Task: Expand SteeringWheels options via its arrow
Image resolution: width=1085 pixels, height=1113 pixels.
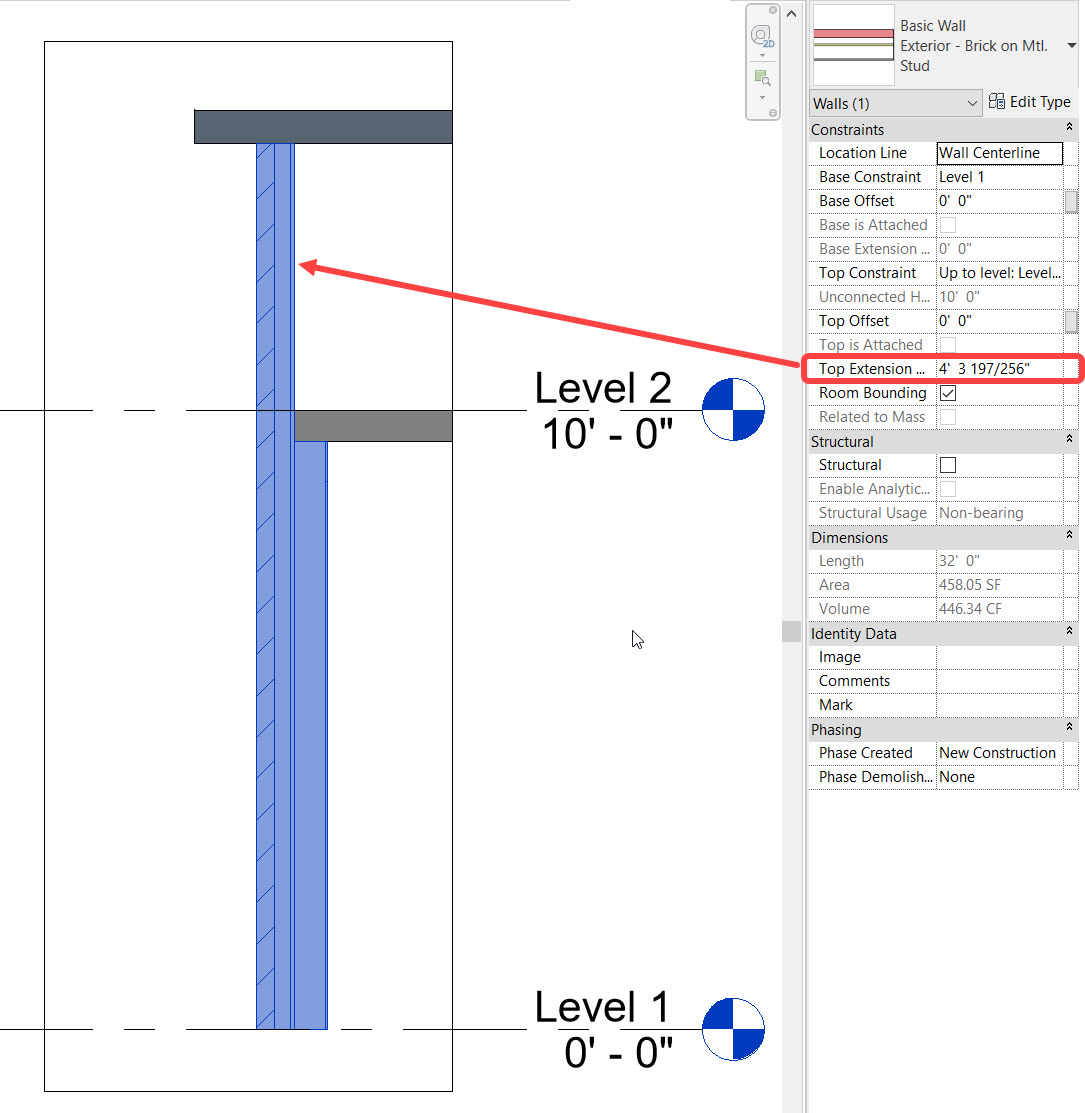Action: pyautogui.click(x=762, y=55)
